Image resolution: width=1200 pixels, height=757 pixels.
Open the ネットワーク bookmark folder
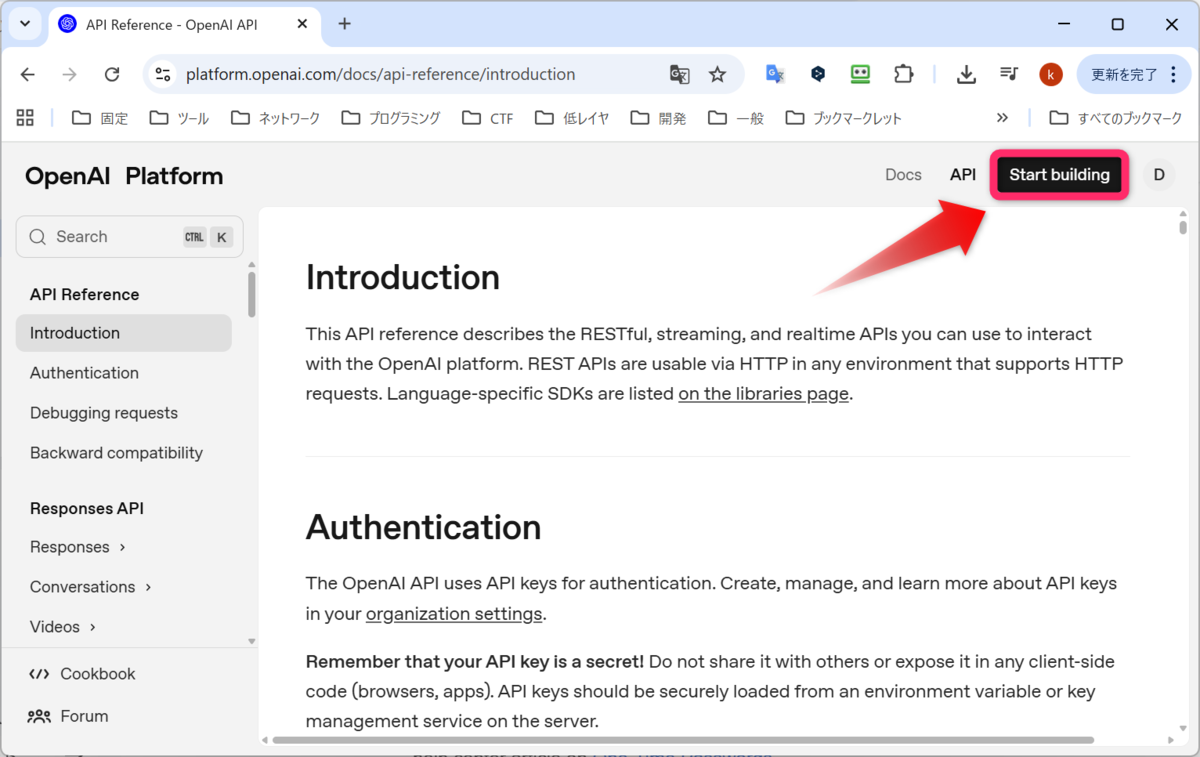pos(275,118)
